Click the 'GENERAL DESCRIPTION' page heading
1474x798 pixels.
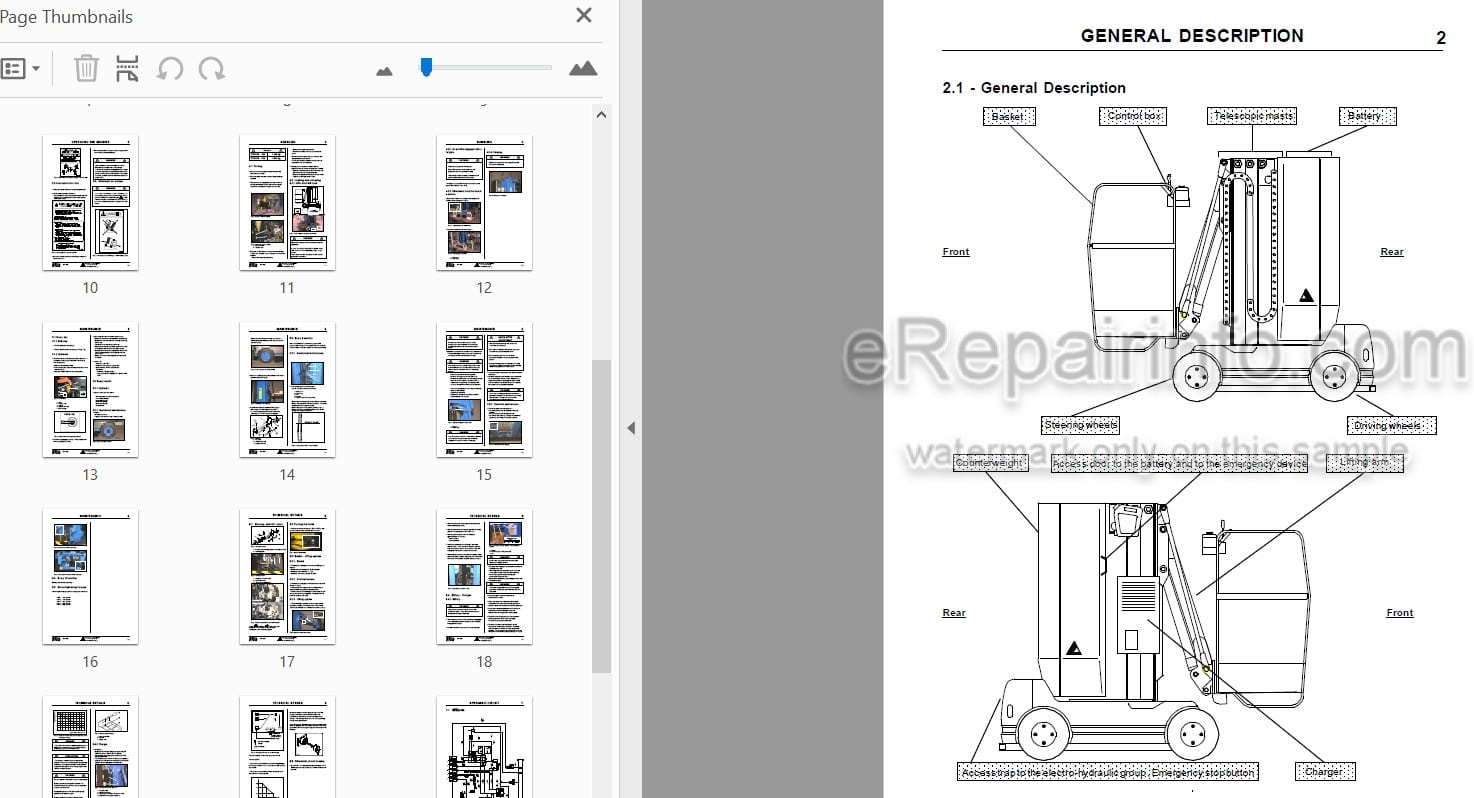pyautogui.click(x=1192, y=35)
